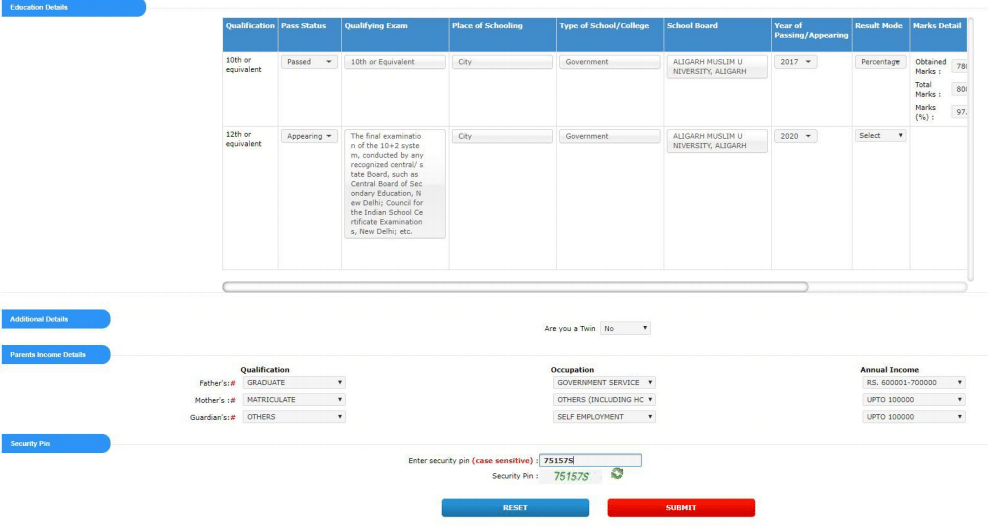Open Mother's qualification MATRICULATE dropdown
This screenshot has width=988, height=526.
click(x=294, y=400)
